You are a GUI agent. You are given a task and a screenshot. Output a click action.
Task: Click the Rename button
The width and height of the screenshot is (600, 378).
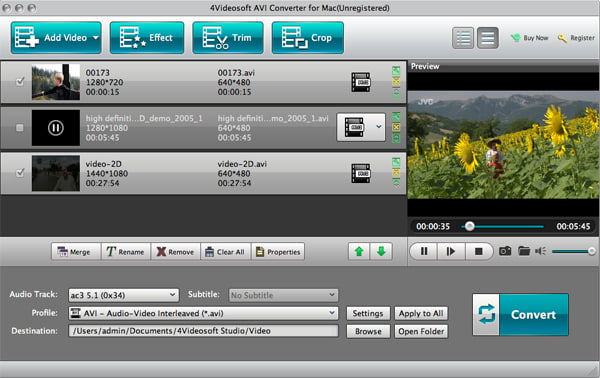click(126, 252)
